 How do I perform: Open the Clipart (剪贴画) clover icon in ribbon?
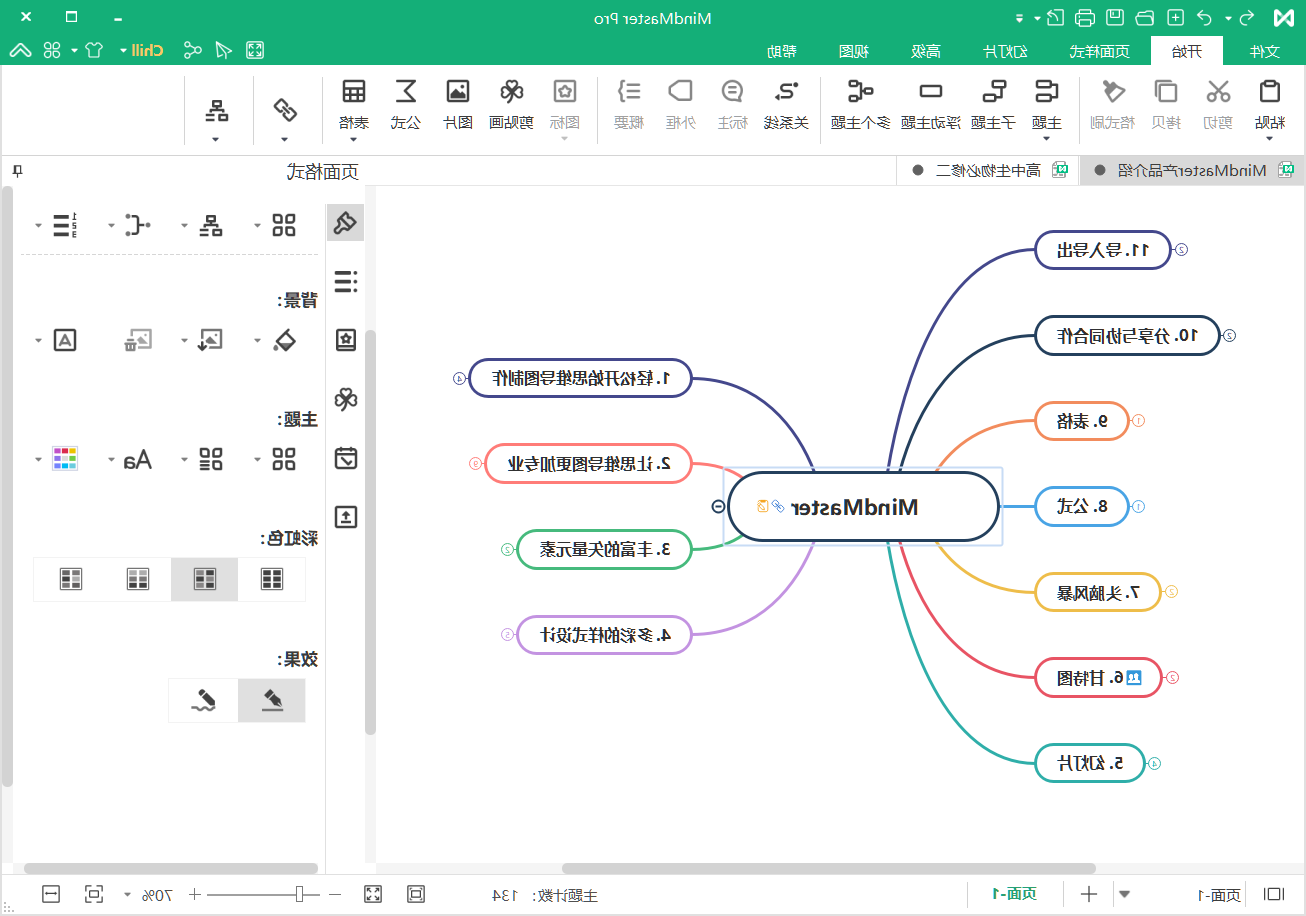coord(512,92)
